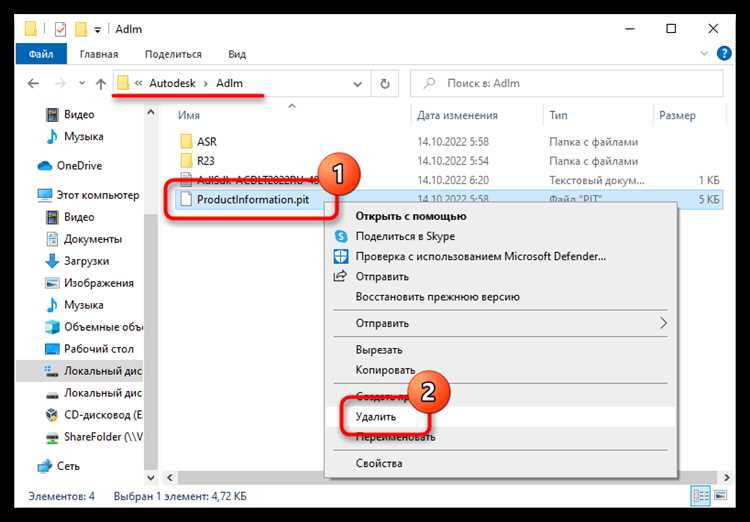This screenshot has width=750, height=522.
Task: Go up one folder level arrow
Action: [x=100, y=84]
